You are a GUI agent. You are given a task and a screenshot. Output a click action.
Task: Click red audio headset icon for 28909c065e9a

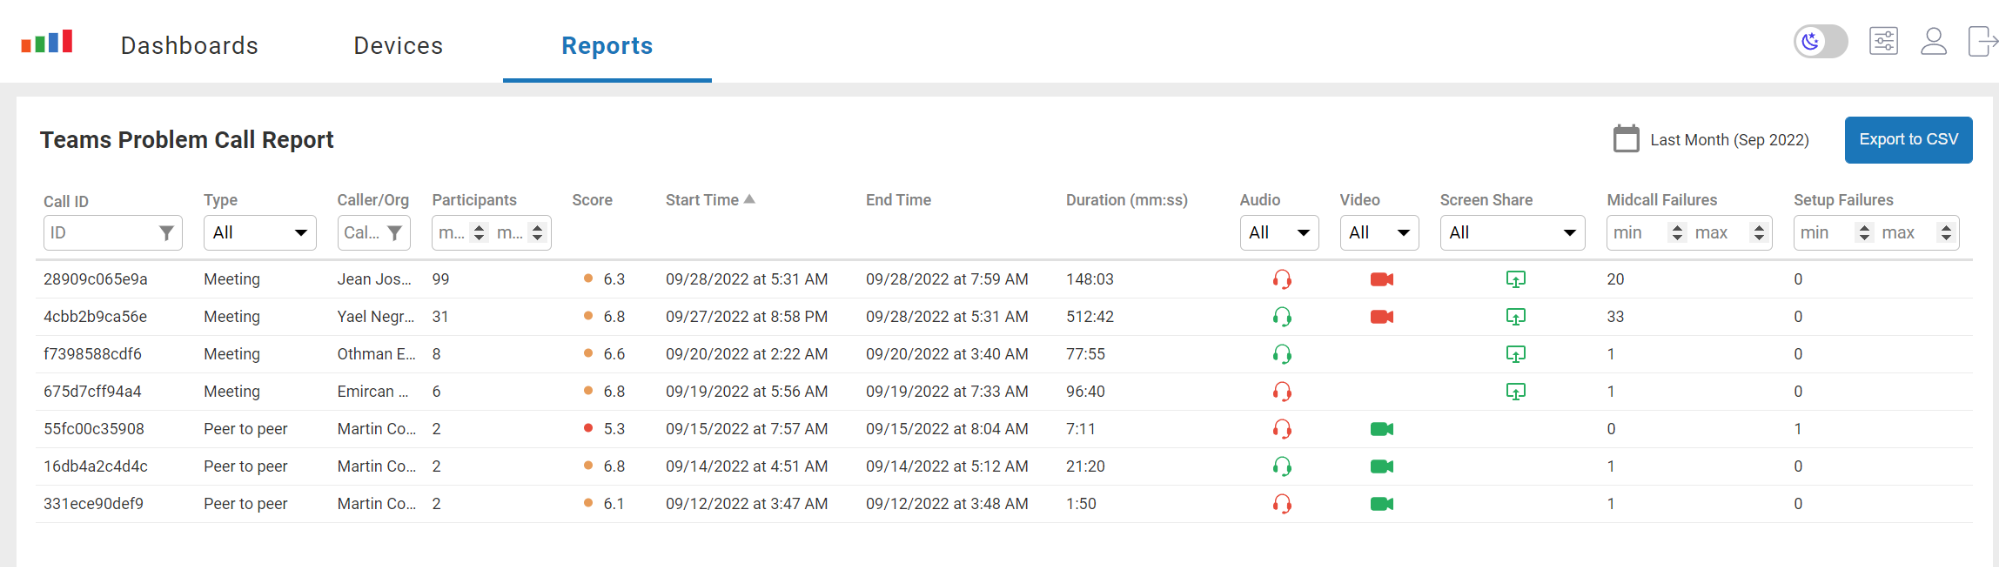1281,279
